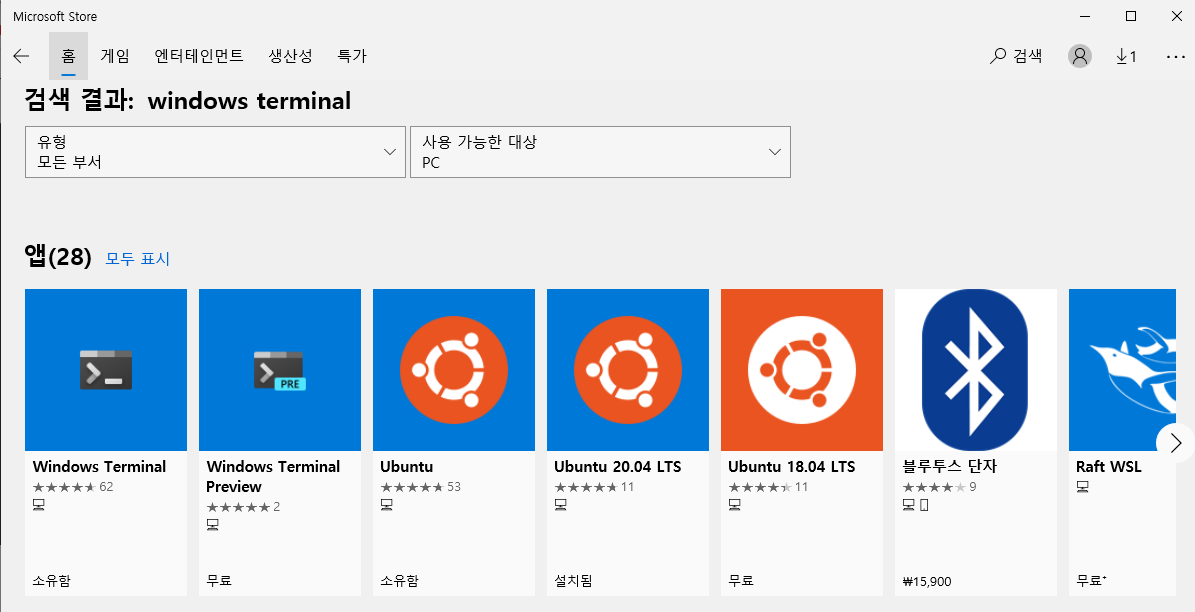Maximize the Microsoft Store window

click(x=1131, y=16)
